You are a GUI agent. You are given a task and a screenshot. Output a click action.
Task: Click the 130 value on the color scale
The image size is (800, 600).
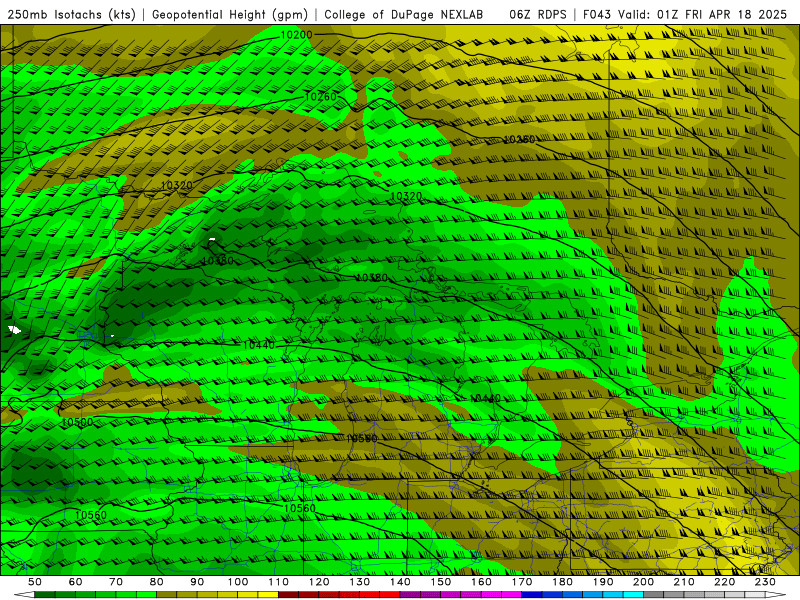pos(360,582)
